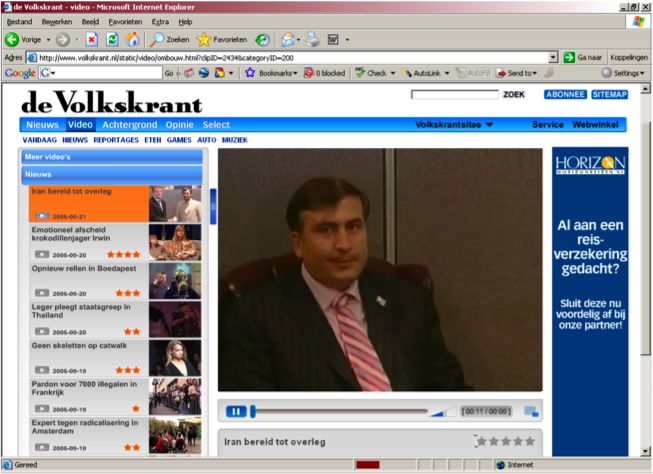The width and height of the screenshot is (653, 474).
Task: Pause the video with the player button
Action: [237, 411]
